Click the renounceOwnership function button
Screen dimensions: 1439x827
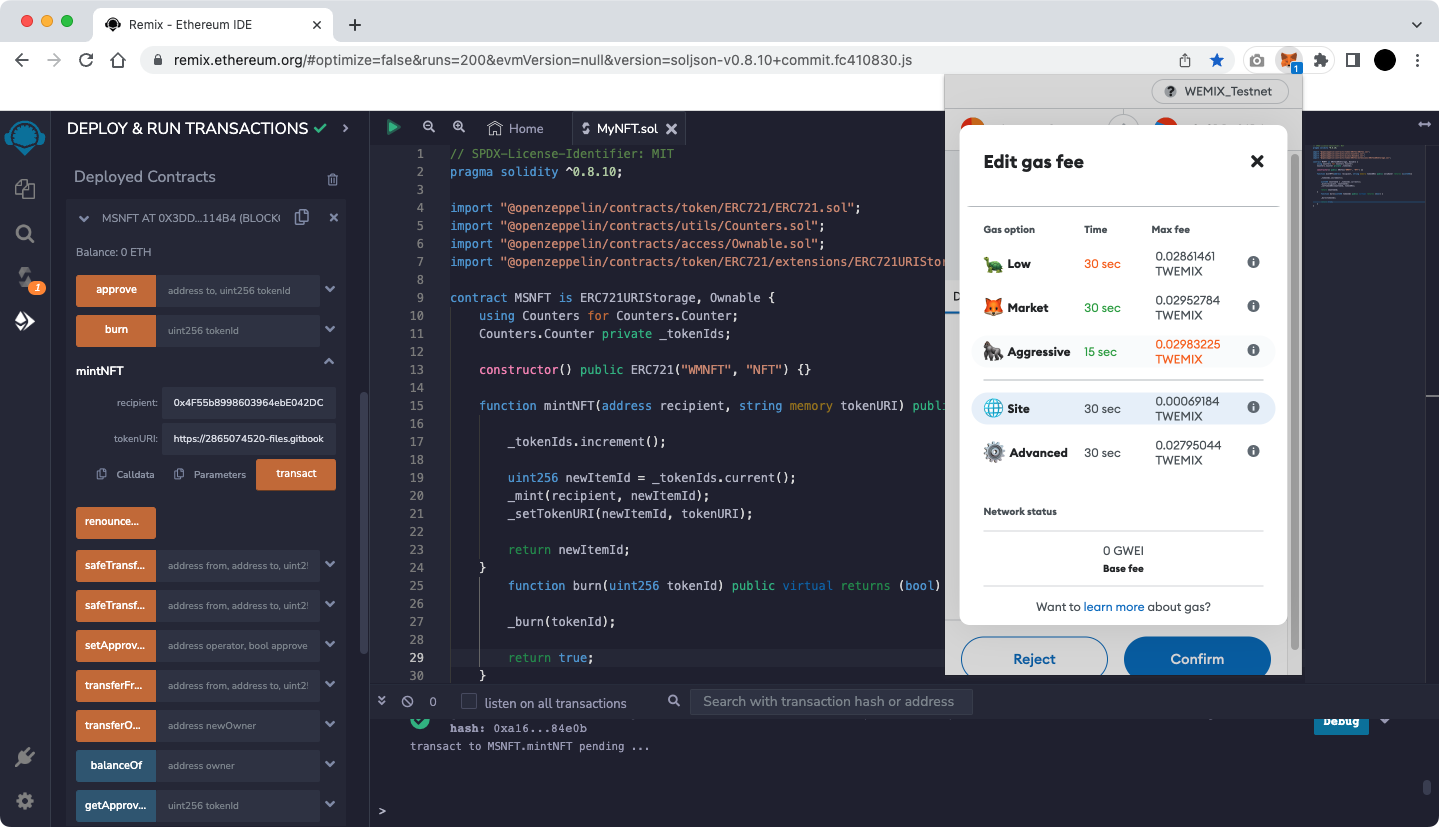(116, 522)
